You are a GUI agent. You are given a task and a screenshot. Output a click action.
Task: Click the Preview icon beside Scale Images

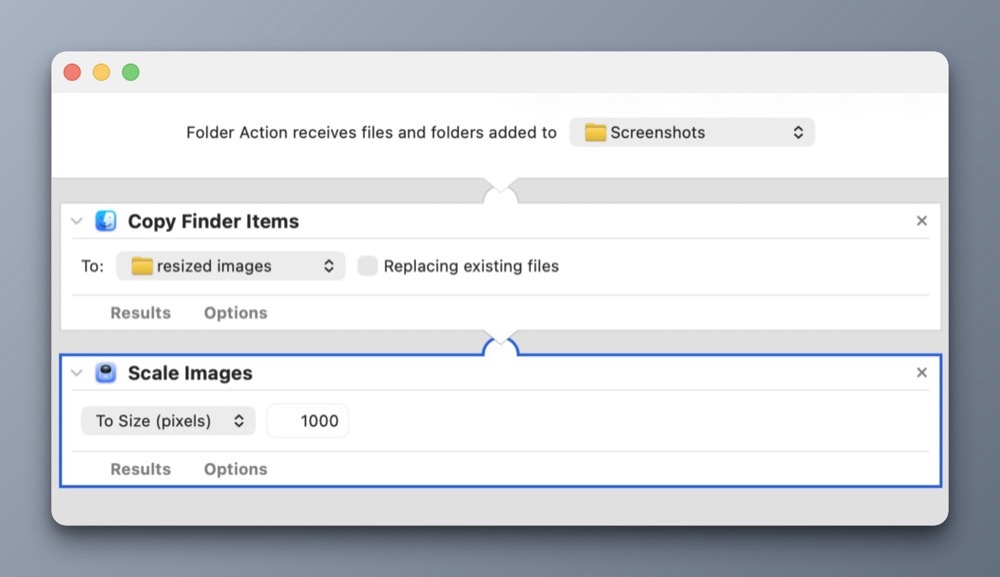106,373
